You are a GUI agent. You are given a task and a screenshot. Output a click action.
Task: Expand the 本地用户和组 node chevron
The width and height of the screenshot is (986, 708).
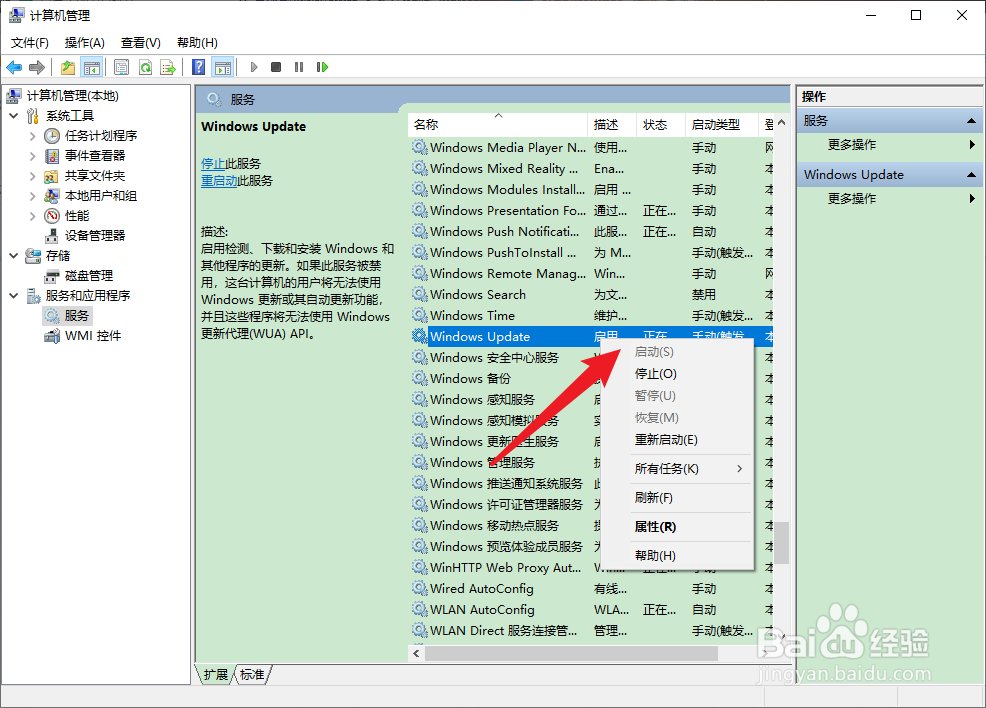pos(33,196)
